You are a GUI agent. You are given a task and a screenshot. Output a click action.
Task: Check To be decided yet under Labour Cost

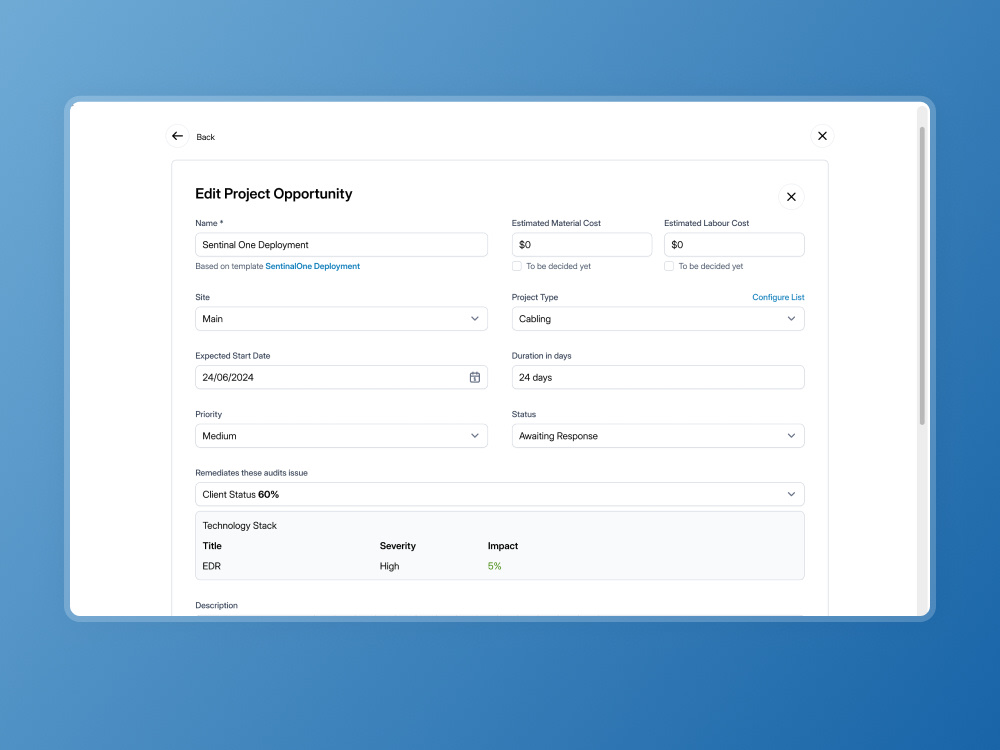coord(669,266)
